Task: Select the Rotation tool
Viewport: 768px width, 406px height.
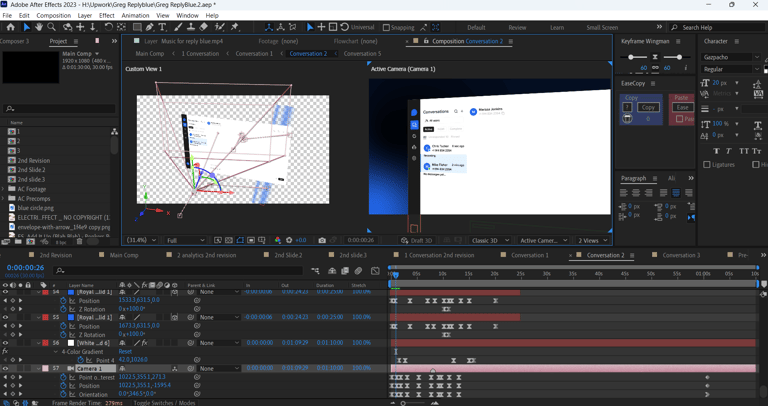Action: pyautogui.click(x=109, y=27)
